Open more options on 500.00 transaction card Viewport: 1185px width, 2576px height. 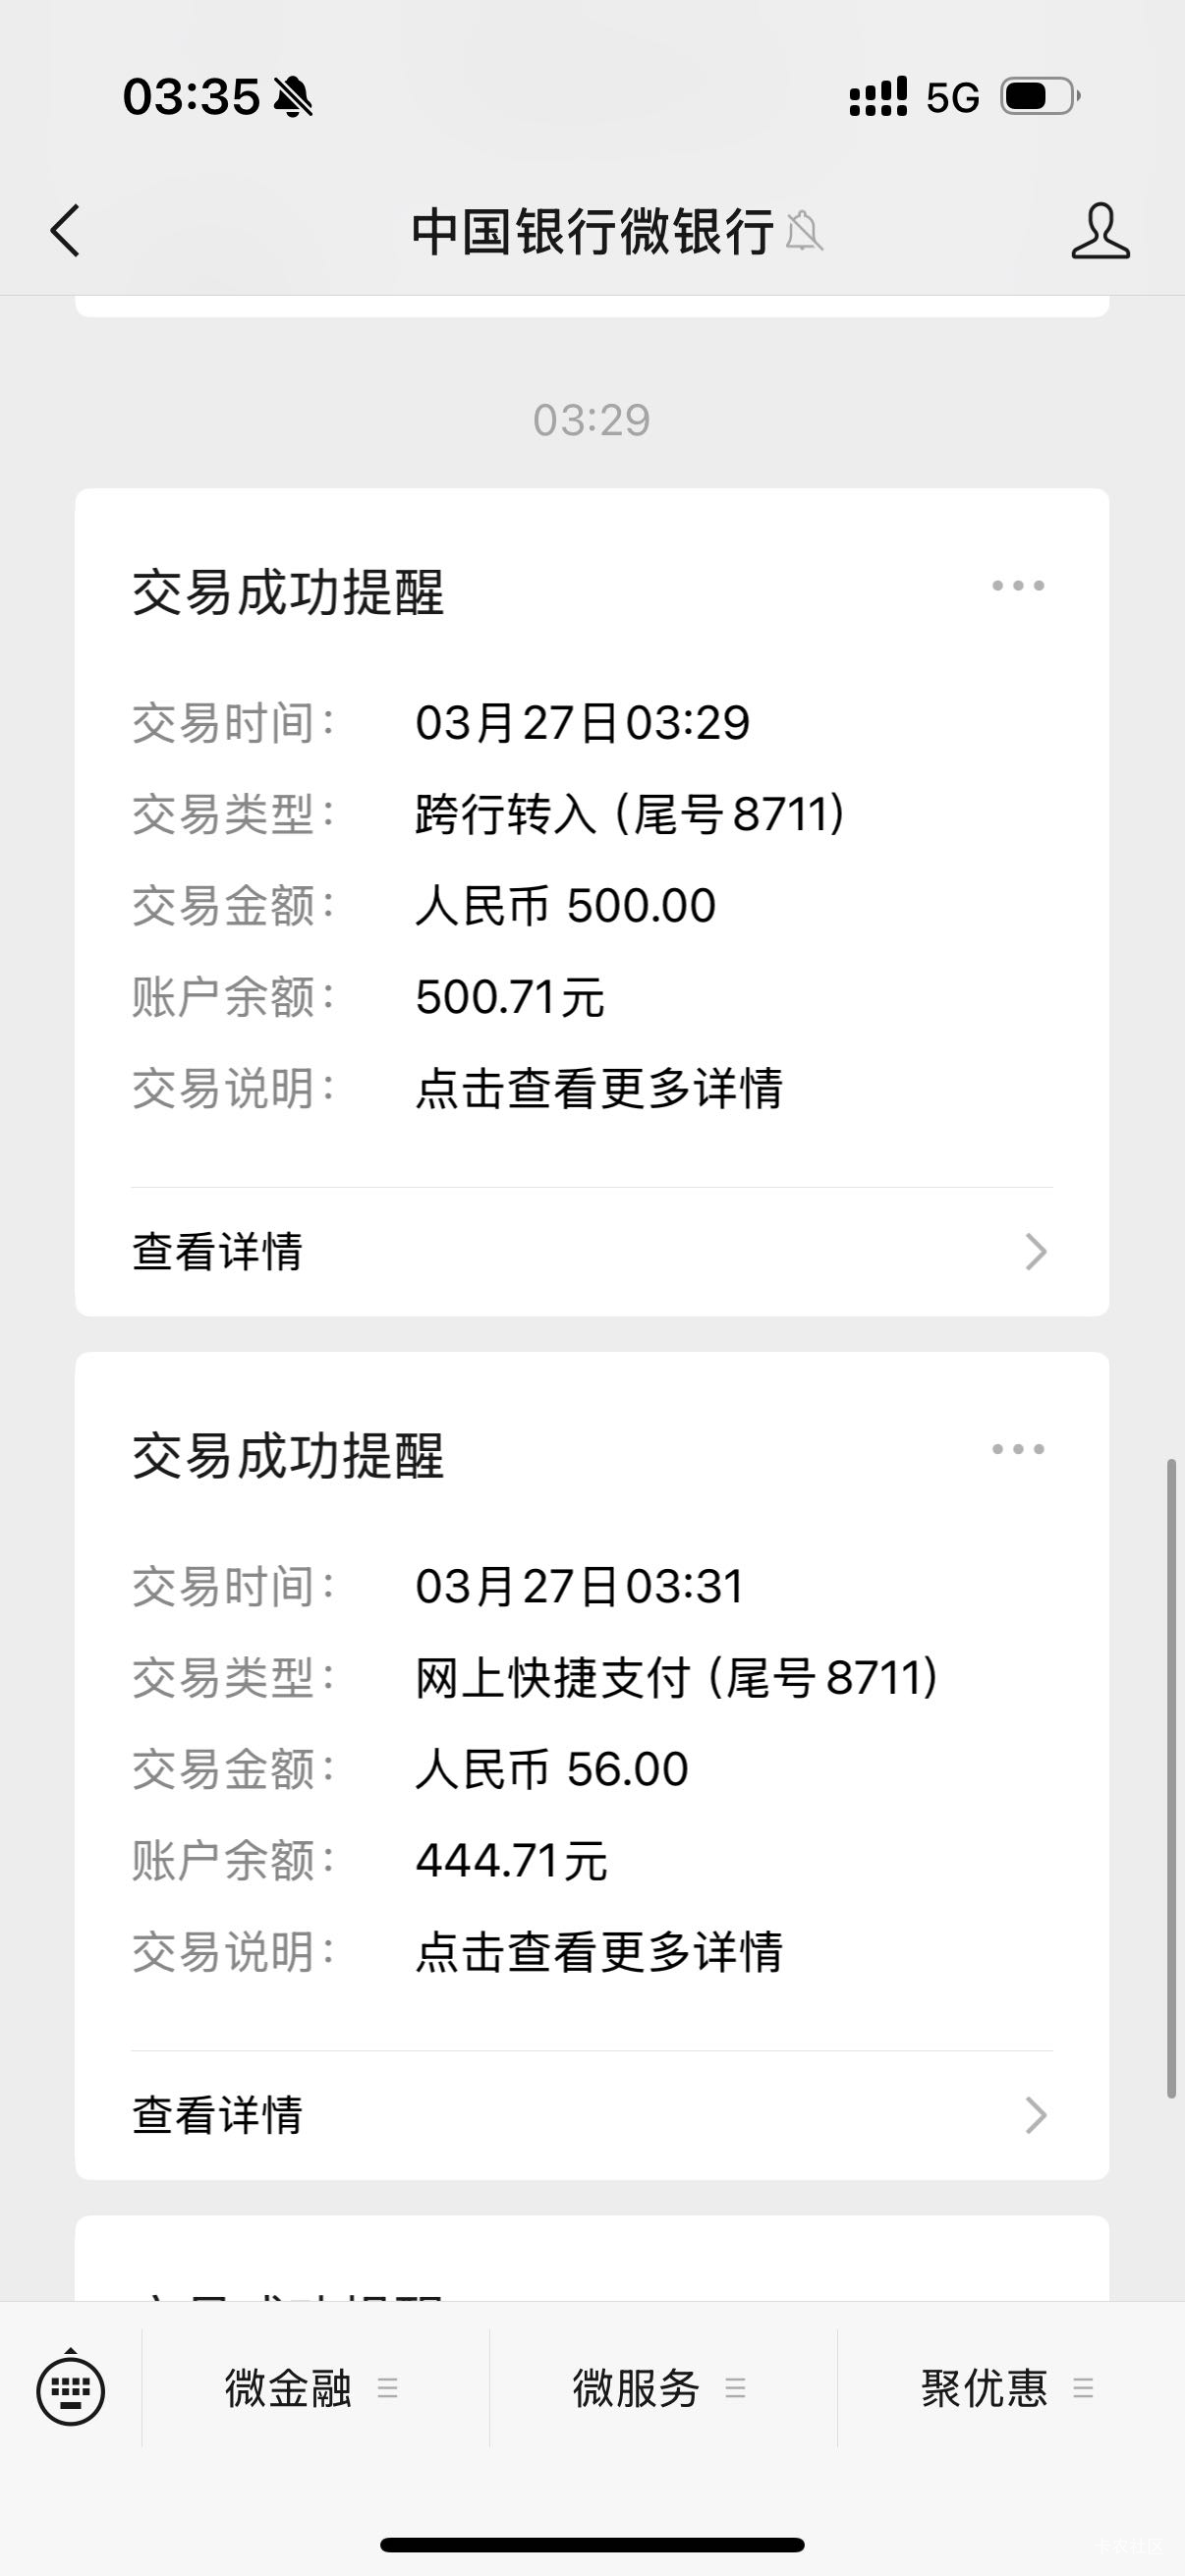(1018, 586)
